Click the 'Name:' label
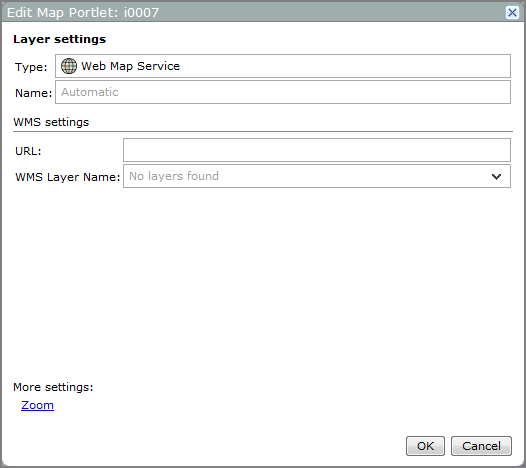This screenshot has height=468, width=526. (34, 93)
